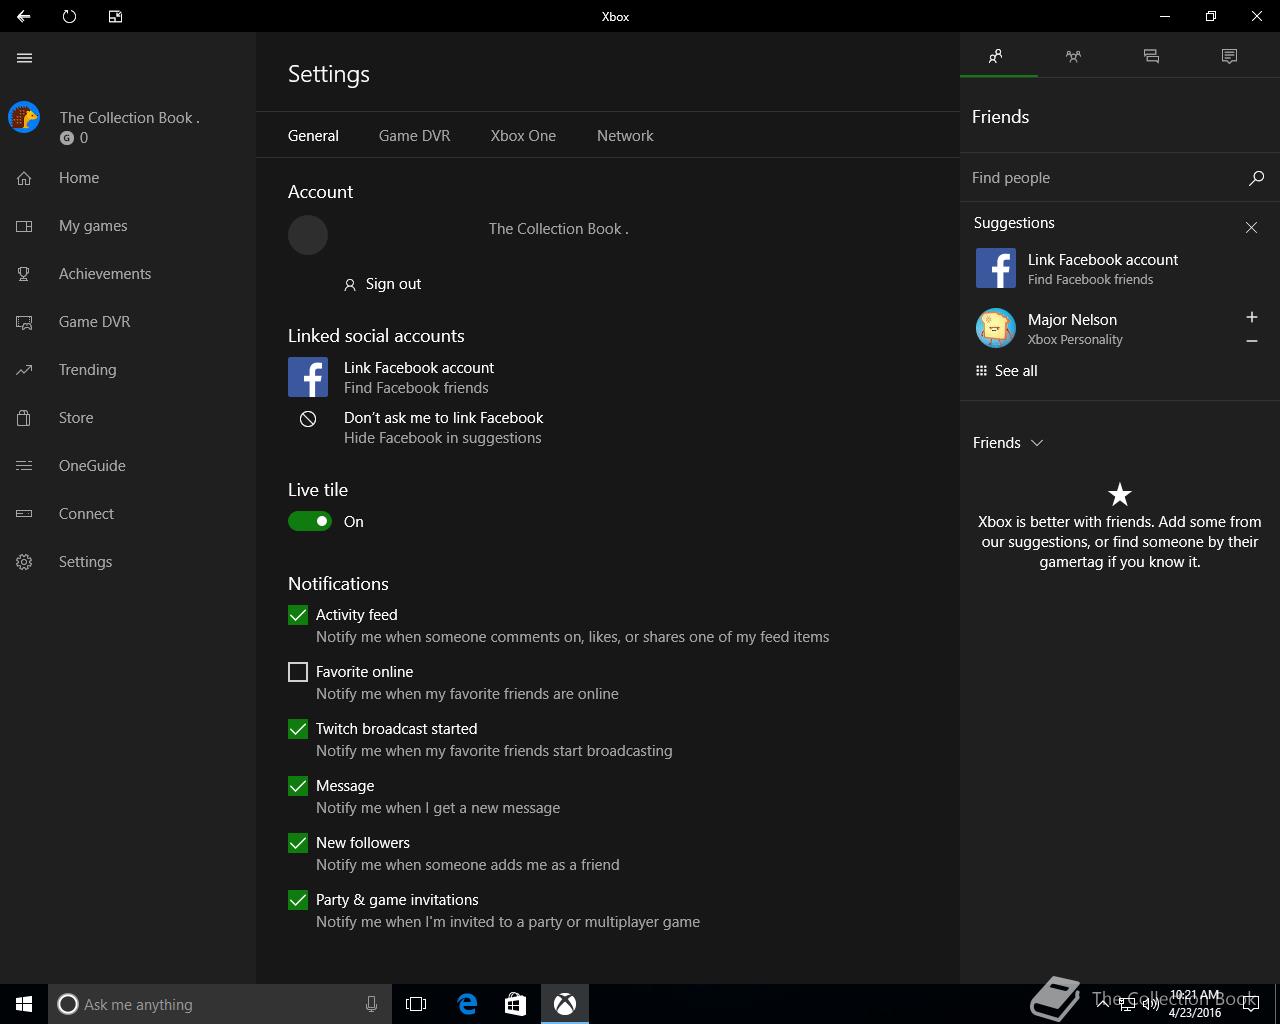
Task: Switch to the Friends panel tab icon
Action: coord(995,56)
